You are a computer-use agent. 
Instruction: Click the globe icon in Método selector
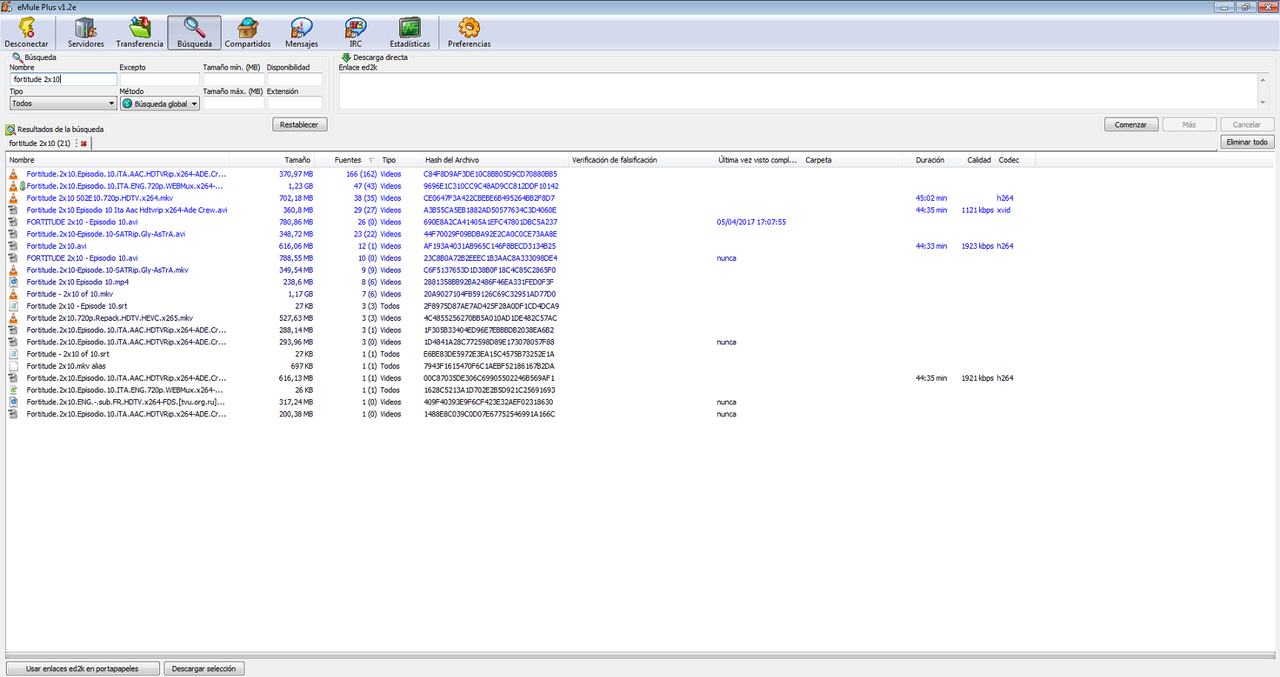coord(127,103)
